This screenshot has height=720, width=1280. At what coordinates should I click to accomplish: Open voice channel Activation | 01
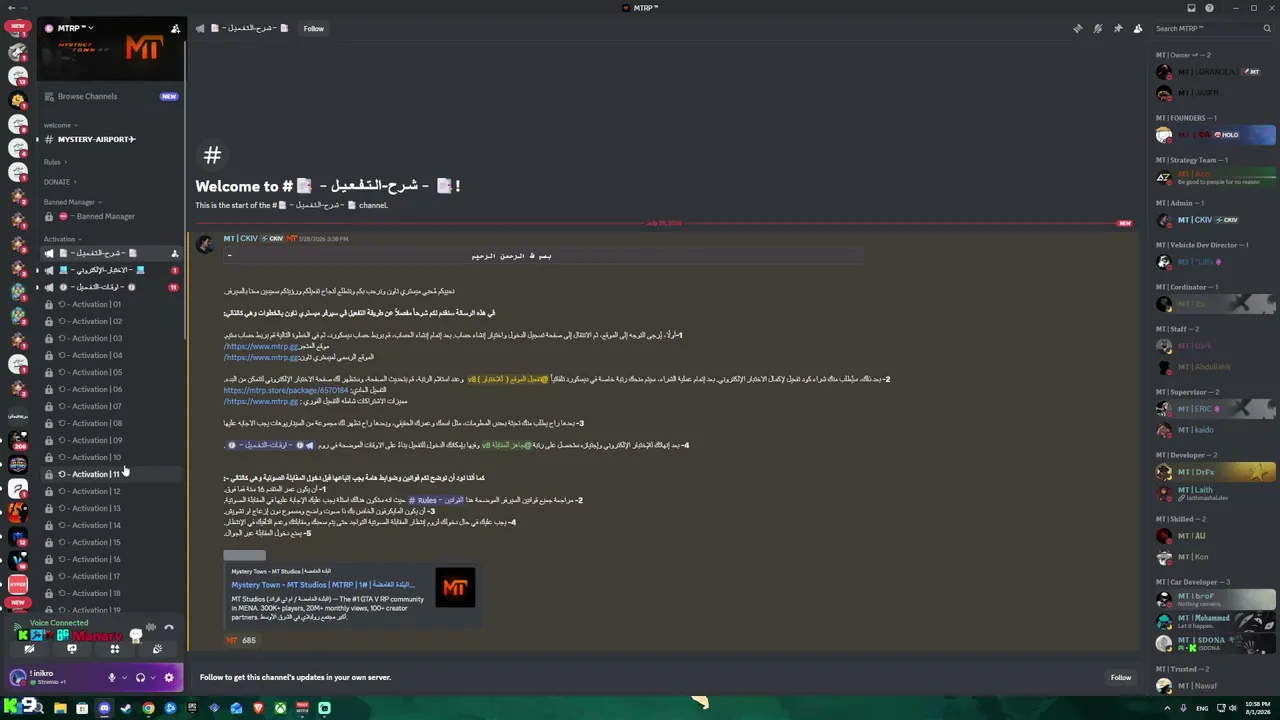[x=110, y=304]
